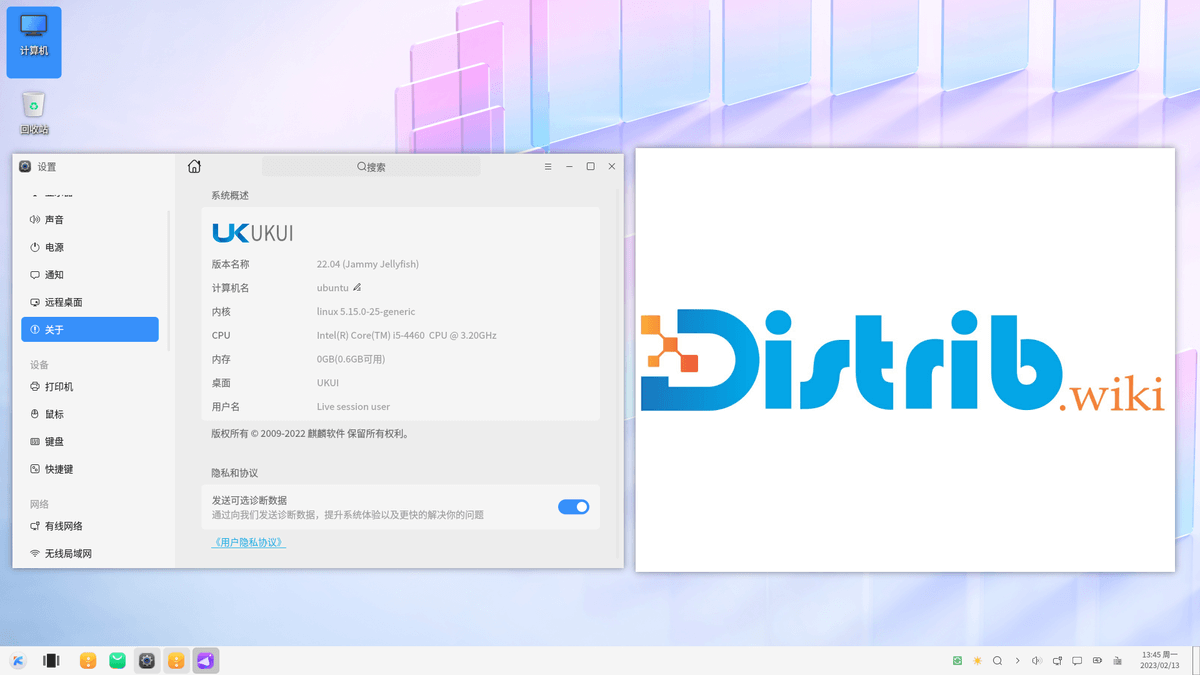Toggle 发送可选诊断数据 switch off
This screenshot has height=675, width=1200.
point(574,507)
